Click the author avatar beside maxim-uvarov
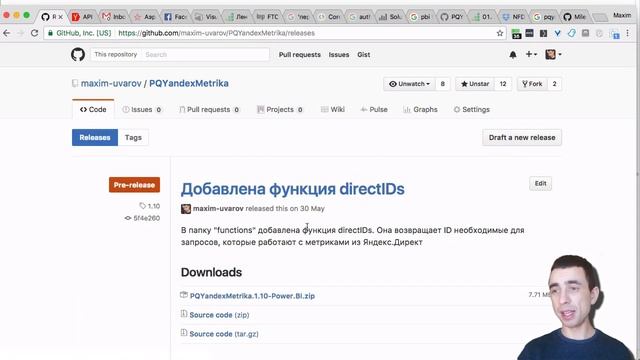Screen dimensions: 640x360 186,209
